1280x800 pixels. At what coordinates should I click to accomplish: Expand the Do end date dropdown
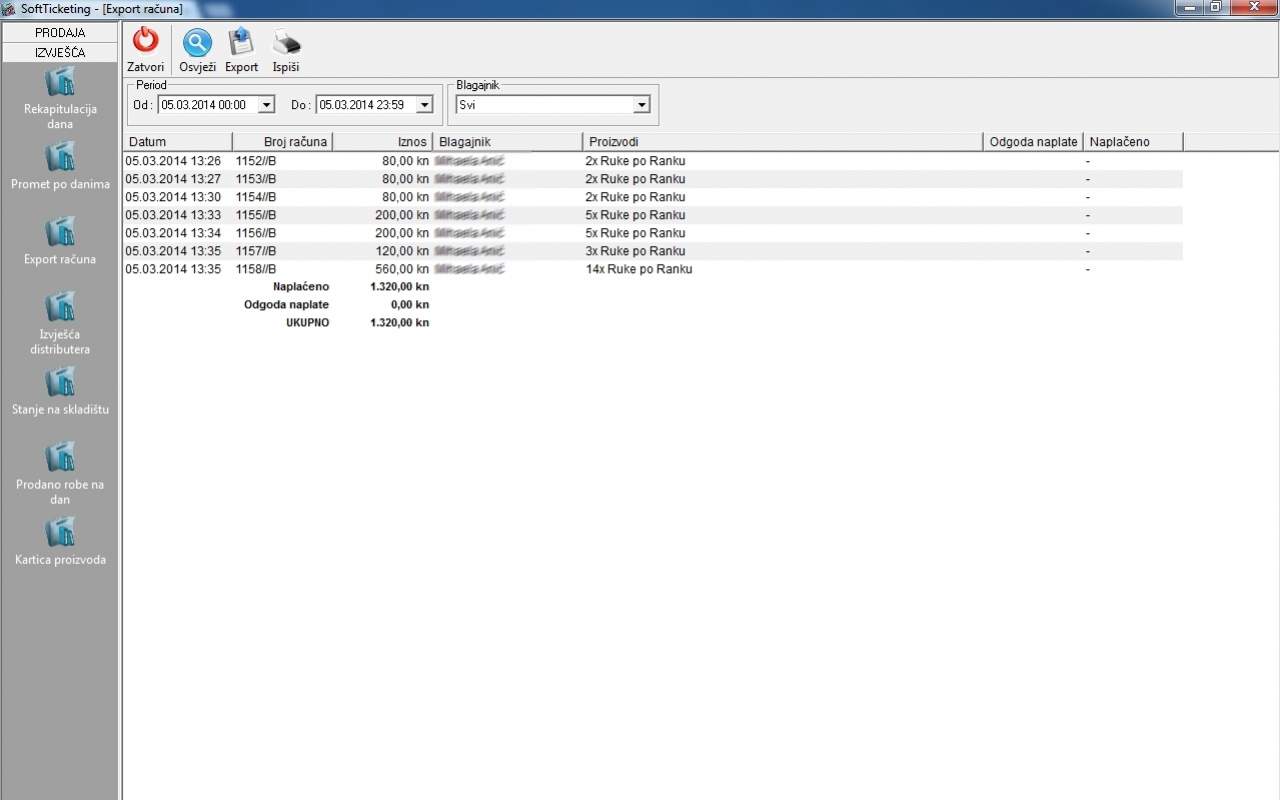pyautogui.click(x=424, y=105)
